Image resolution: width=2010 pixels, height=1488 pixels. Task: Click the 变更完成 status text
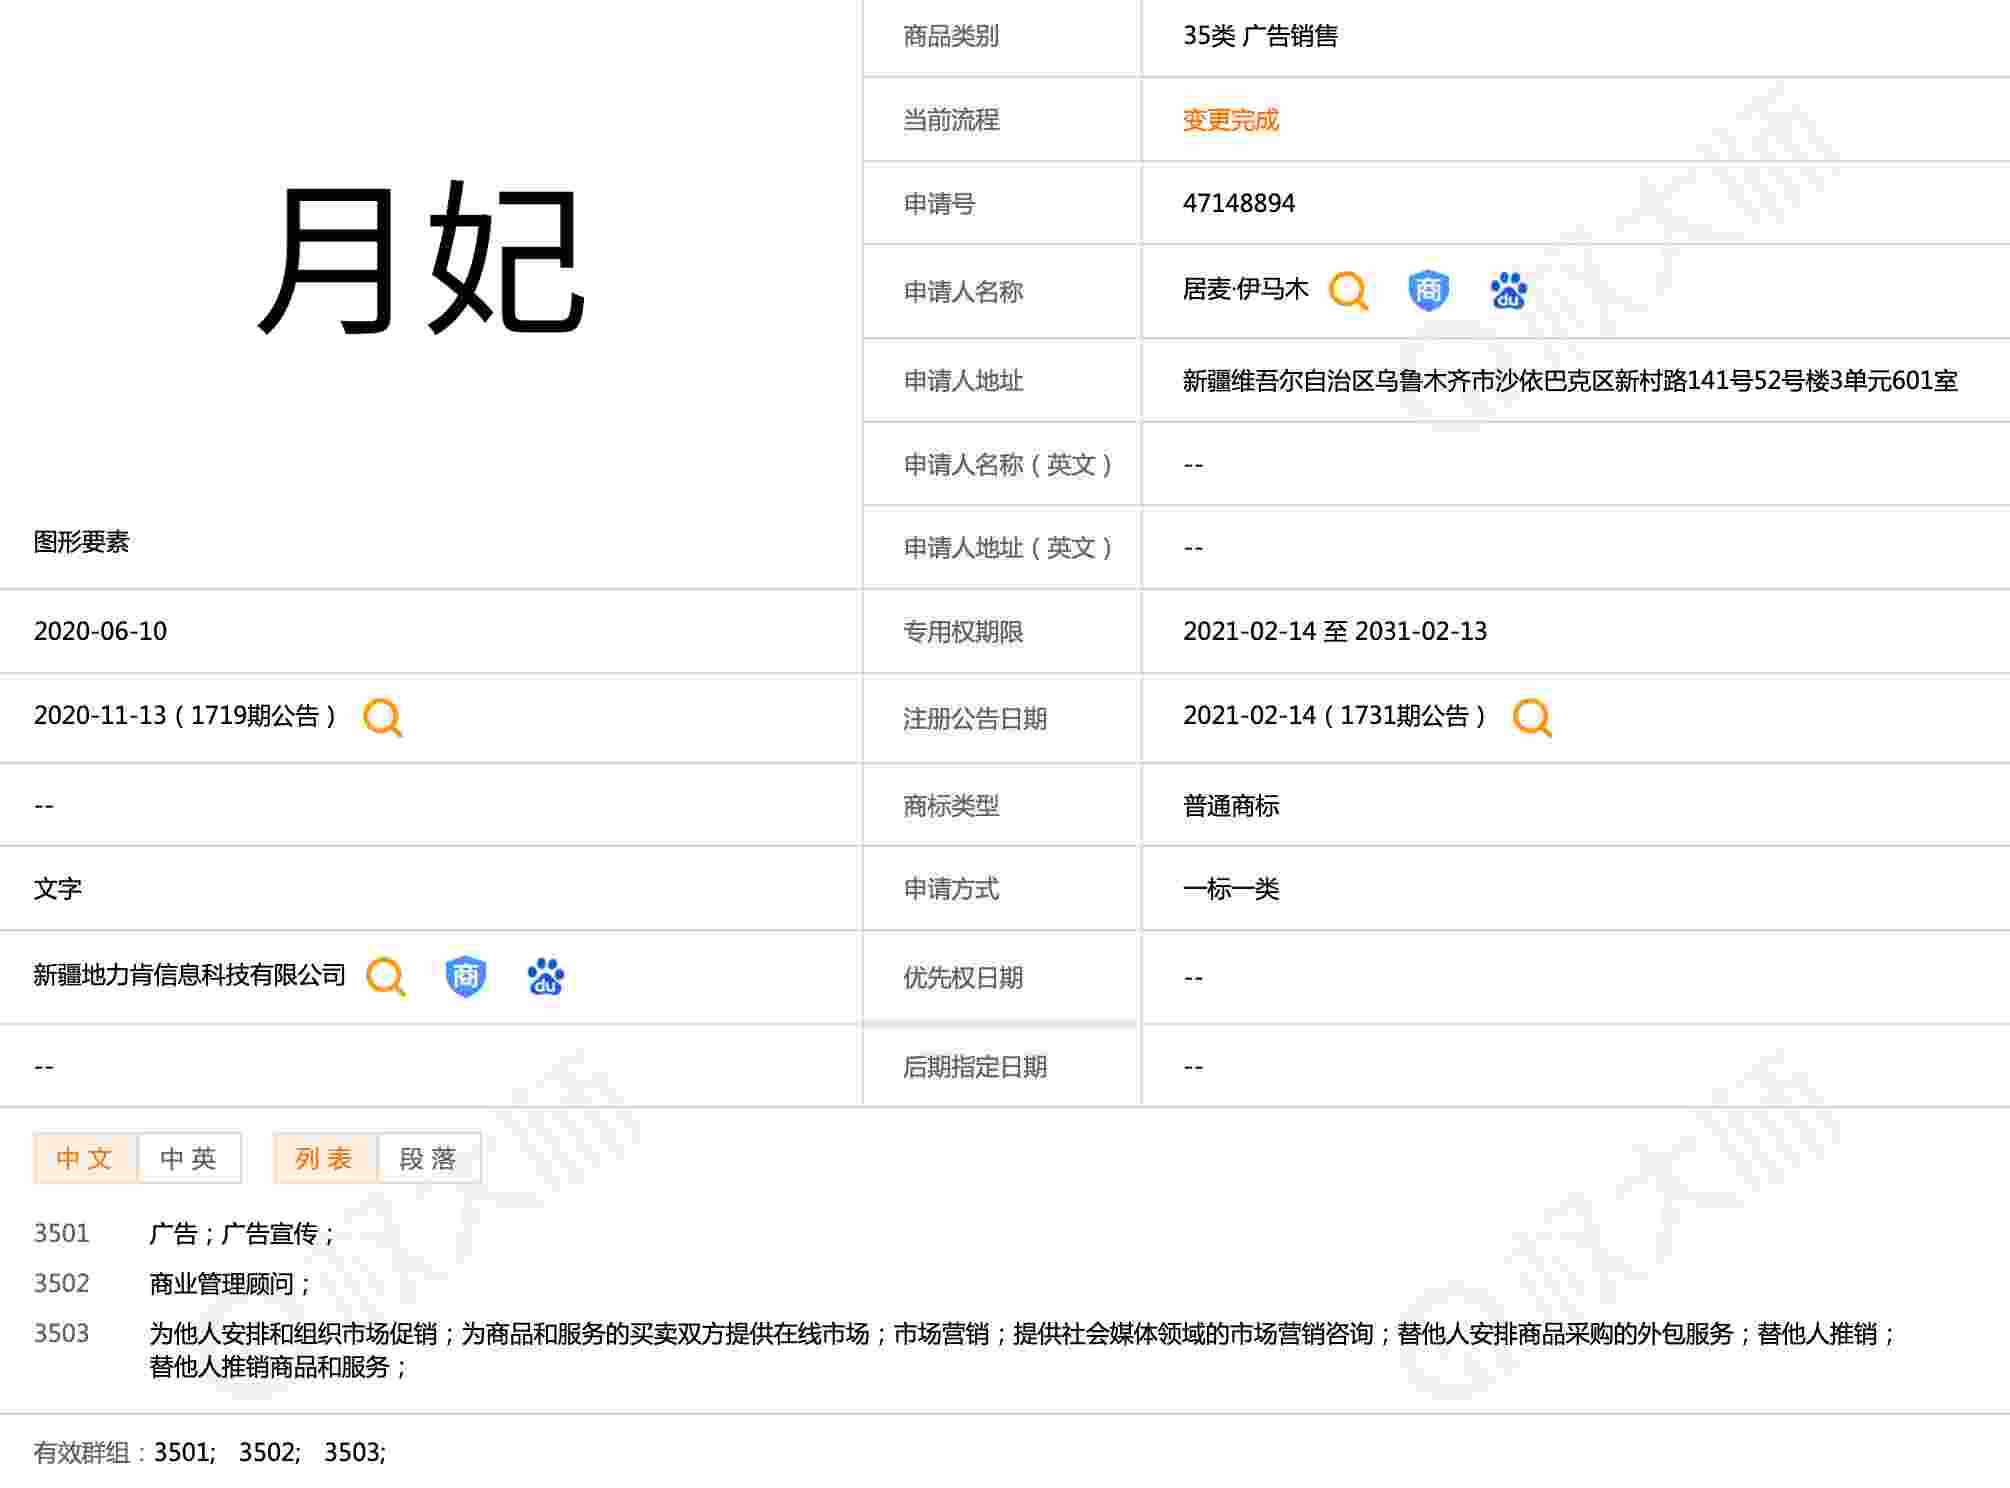(1230, 120)
